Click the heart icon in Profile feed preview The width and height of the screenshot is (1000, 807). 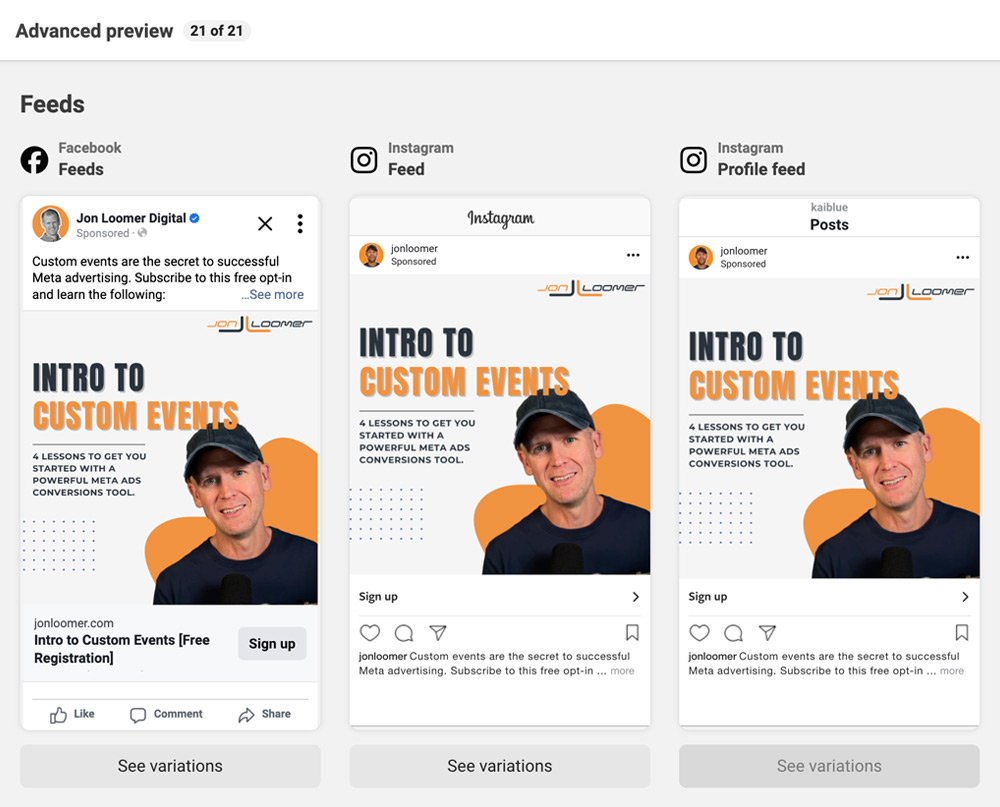pos(700,633)
